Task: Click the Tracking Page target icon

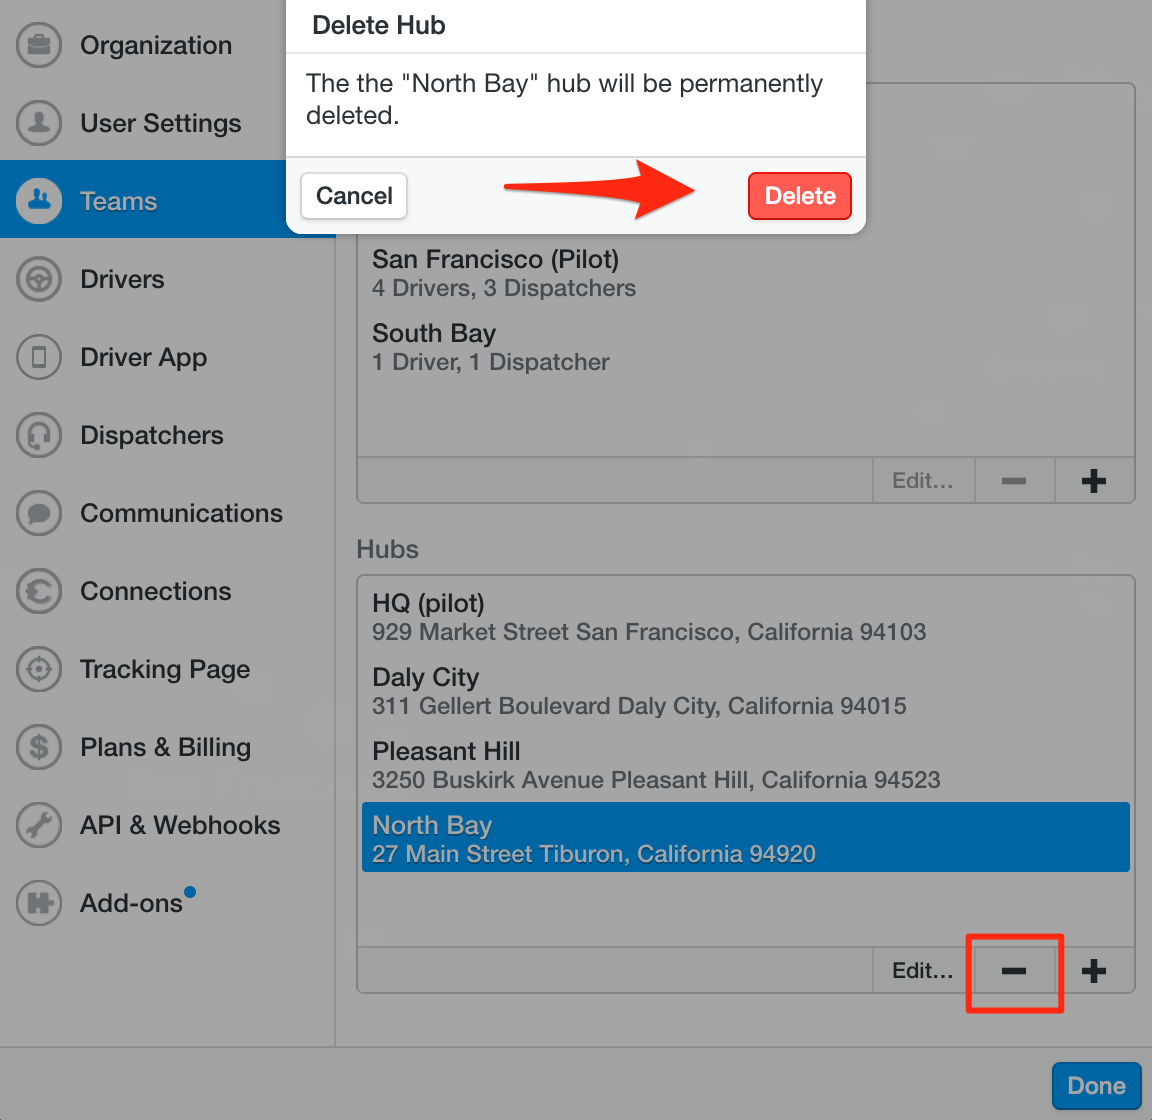Action: coord(39,669)
